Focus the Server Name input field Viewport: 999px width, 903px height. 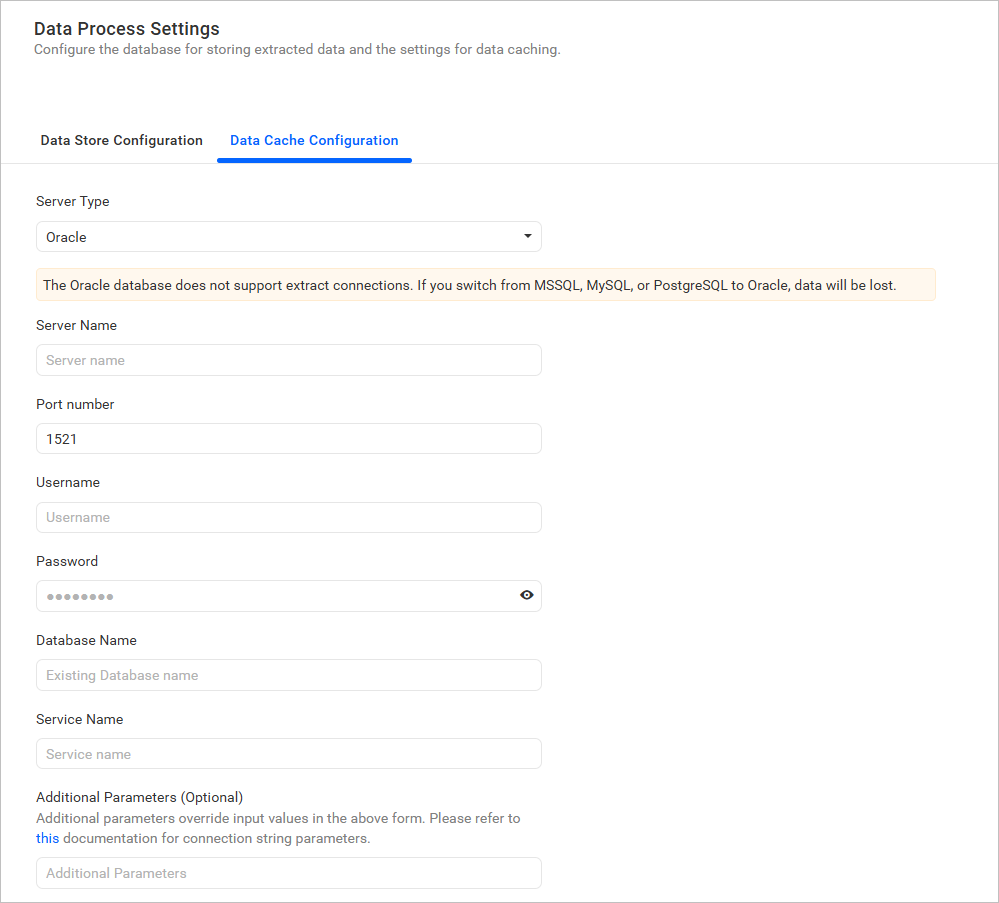coord(288,359)
